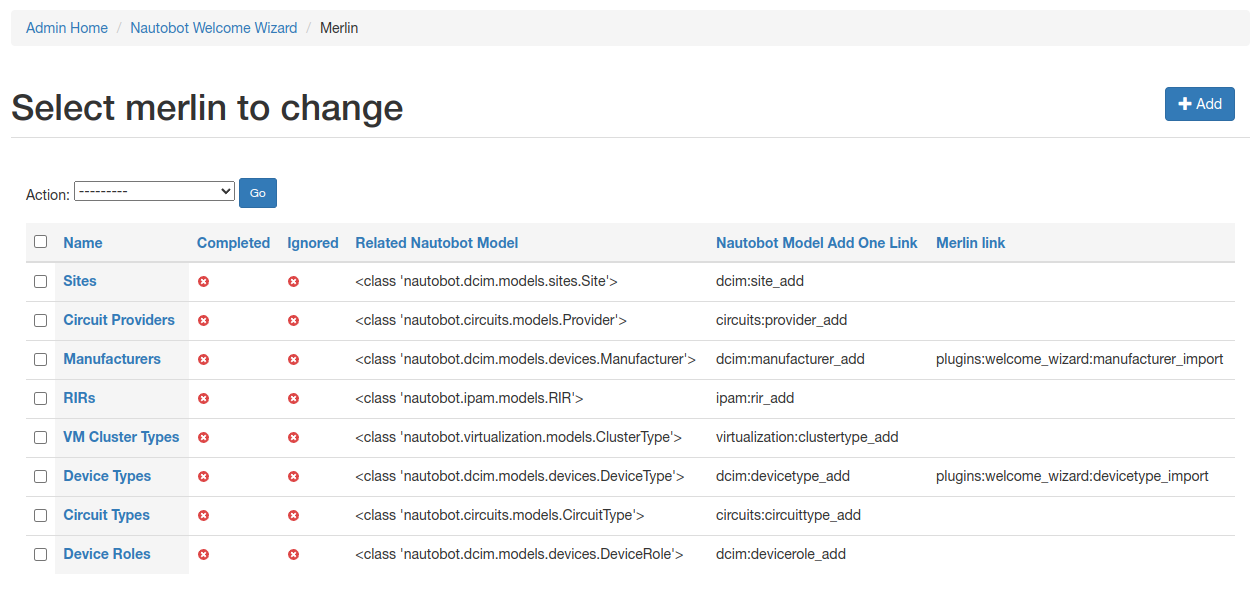1253x589 pixels.
Task: Click the Completed icon in Circuit Providers row
Action: [x=203, y=321]
